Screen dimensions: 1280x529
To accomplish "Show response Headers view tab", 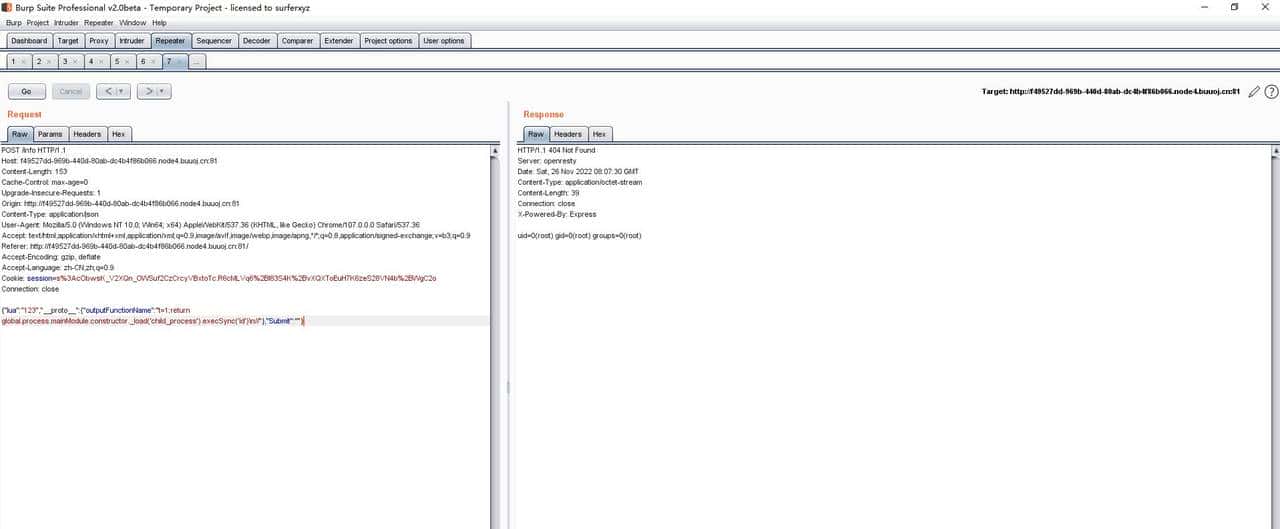I will point(568,134).
